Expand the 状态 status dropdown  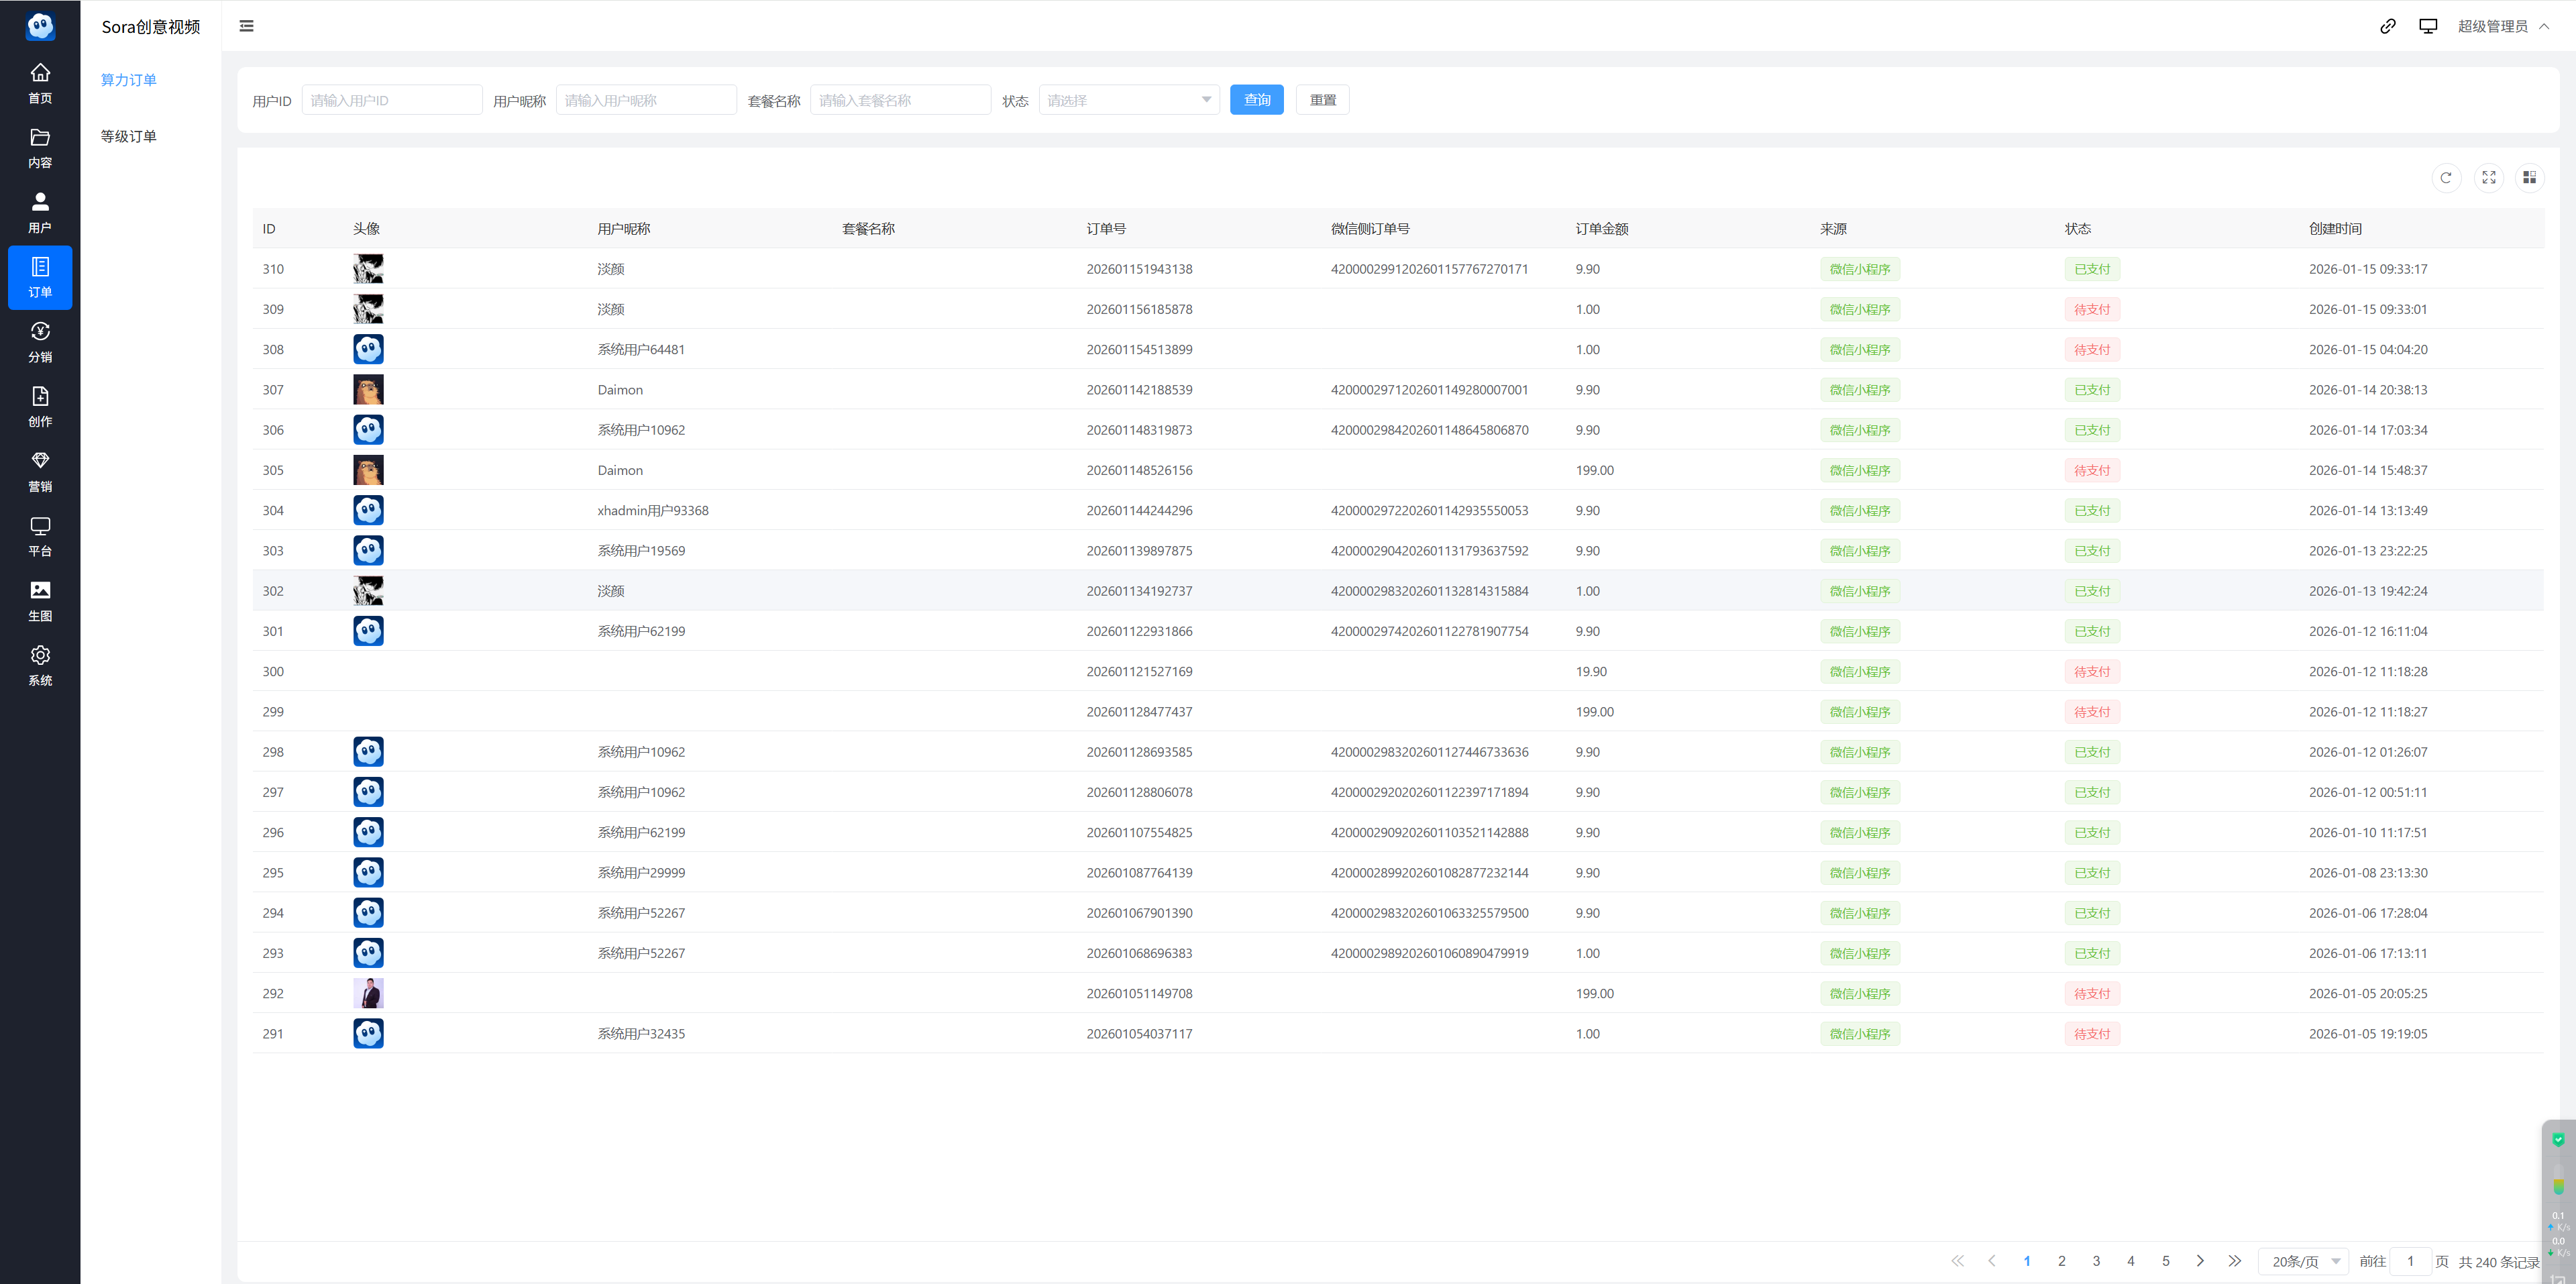1128,100
